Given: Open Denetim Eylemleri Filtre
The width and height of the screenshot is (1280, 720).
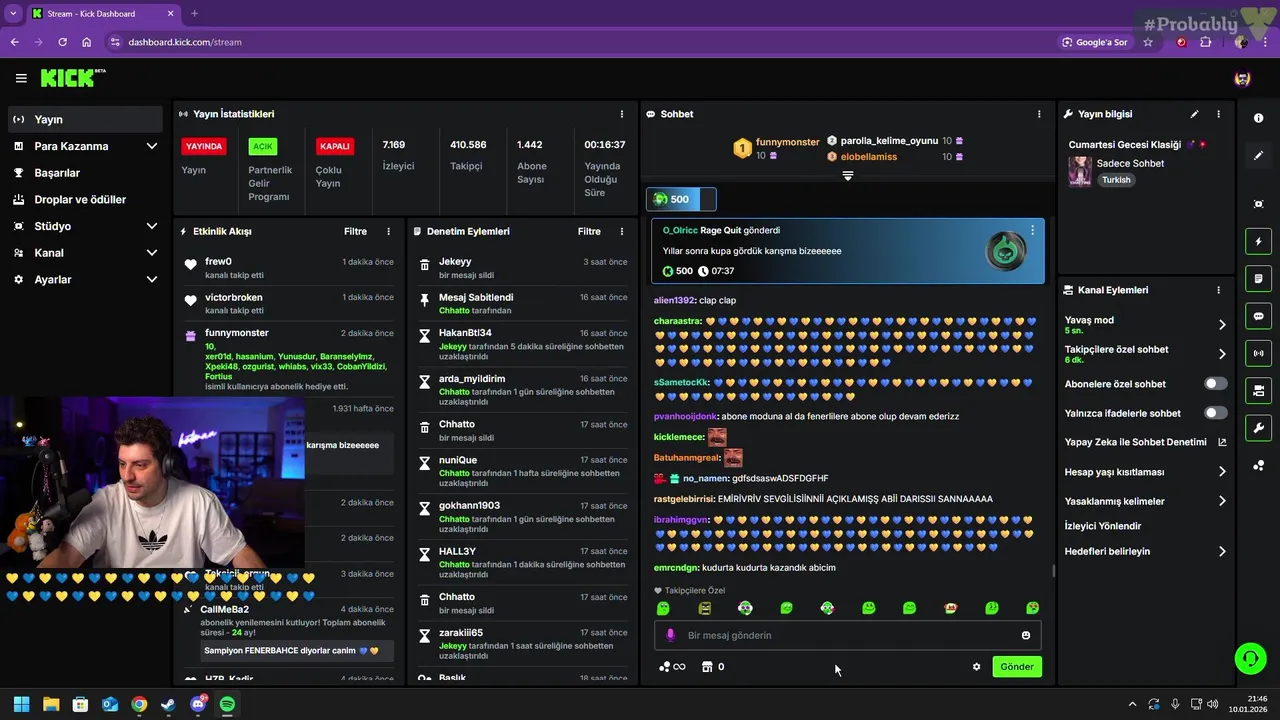Looking at the screenshot, I should pyautogui.click(x=589, y=231).
